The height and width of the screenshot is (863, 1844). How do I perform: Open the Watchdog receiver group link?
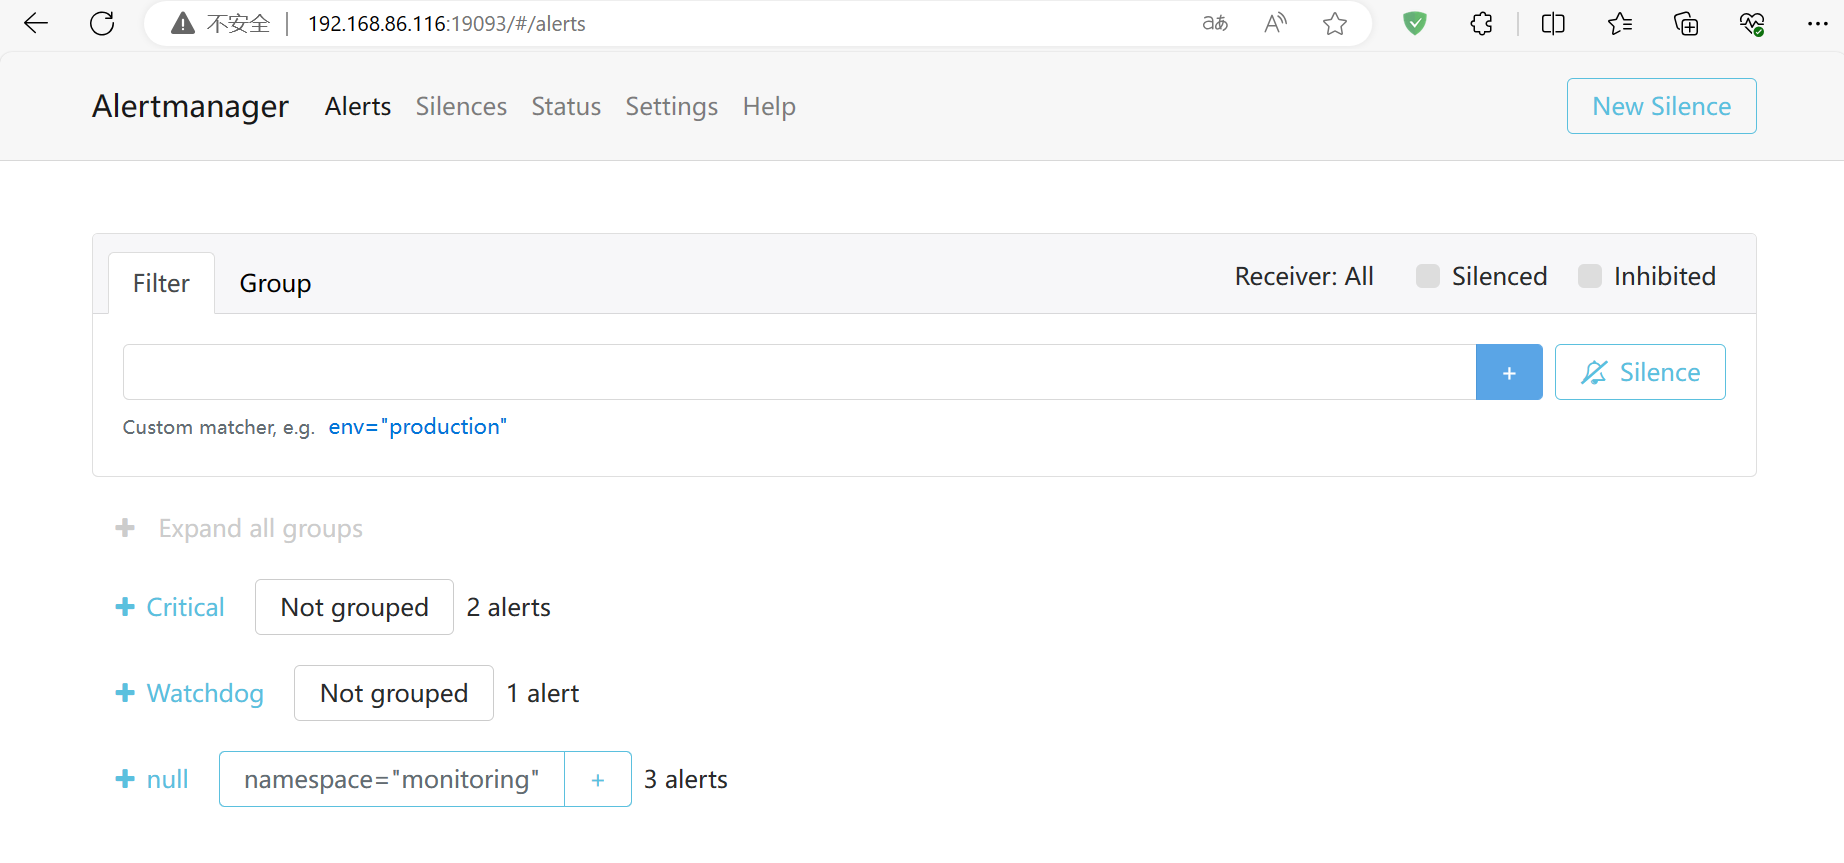pos(205,693)
